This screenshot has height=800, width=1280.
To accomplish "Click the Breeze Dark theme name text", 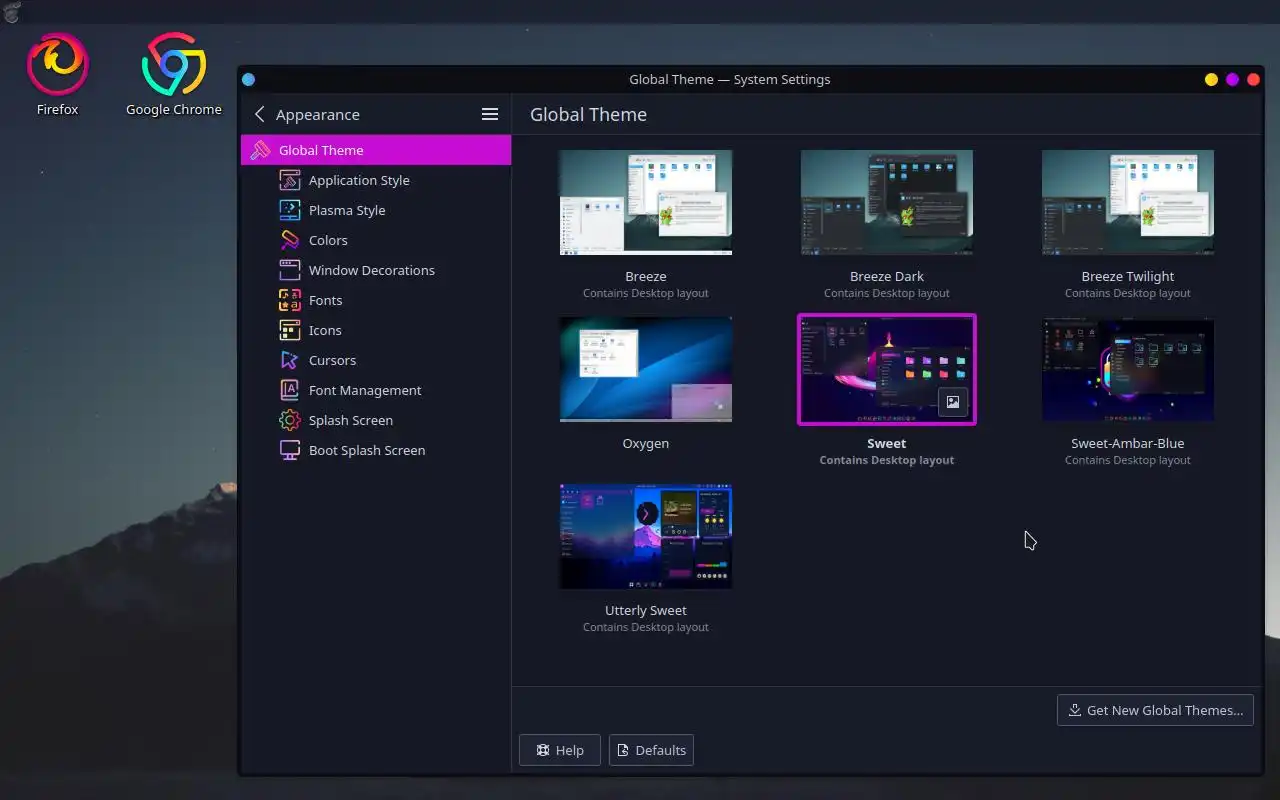I will tap(887, 276).
